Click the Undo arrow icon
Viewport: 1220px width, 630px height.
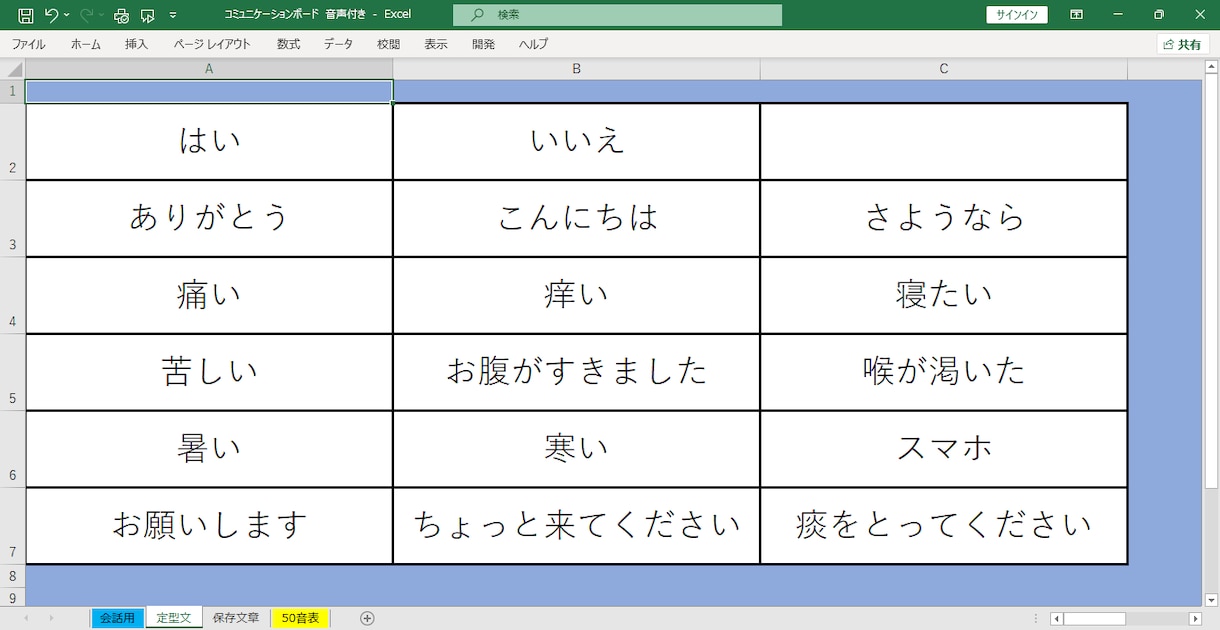[x=51, y=15]
